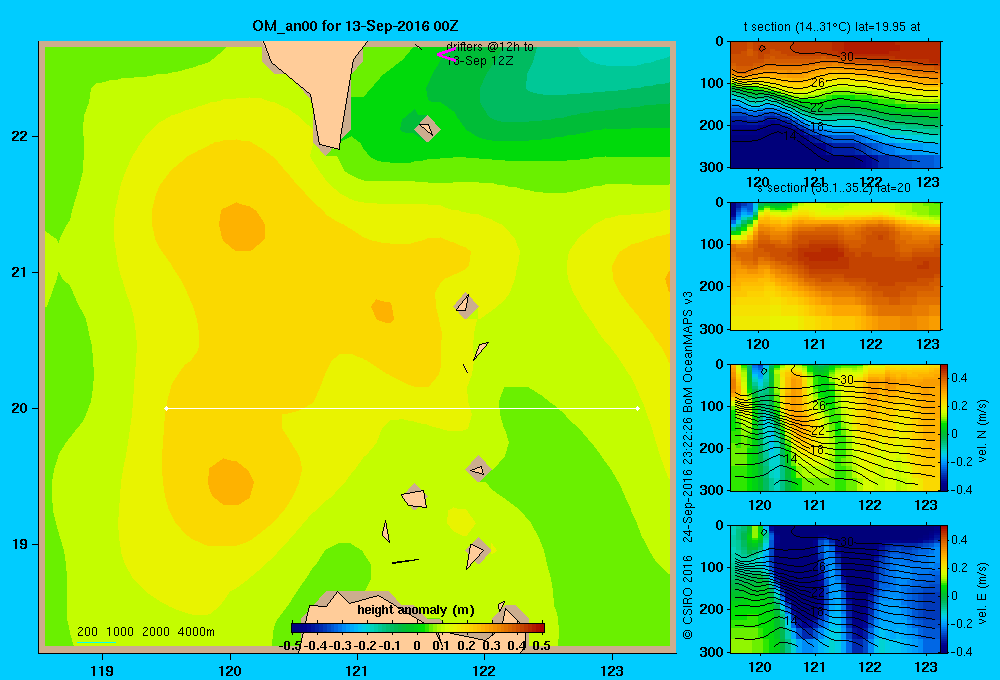The width and height of the screenshot is (1000, 680).
Task: Click the "height anomaly (m)" label
Action: tap(416, 610)
